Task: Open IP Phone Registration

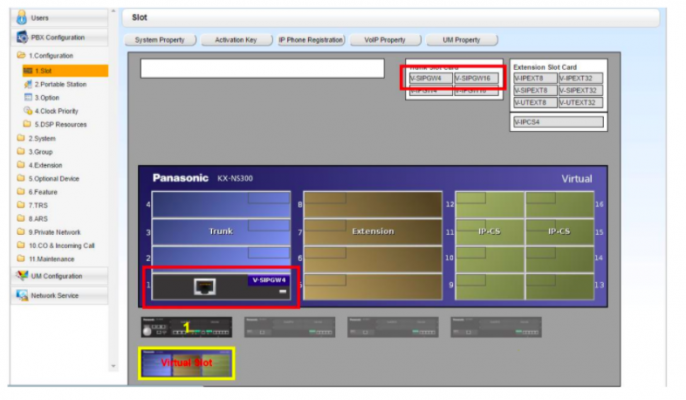Action: 311,40
